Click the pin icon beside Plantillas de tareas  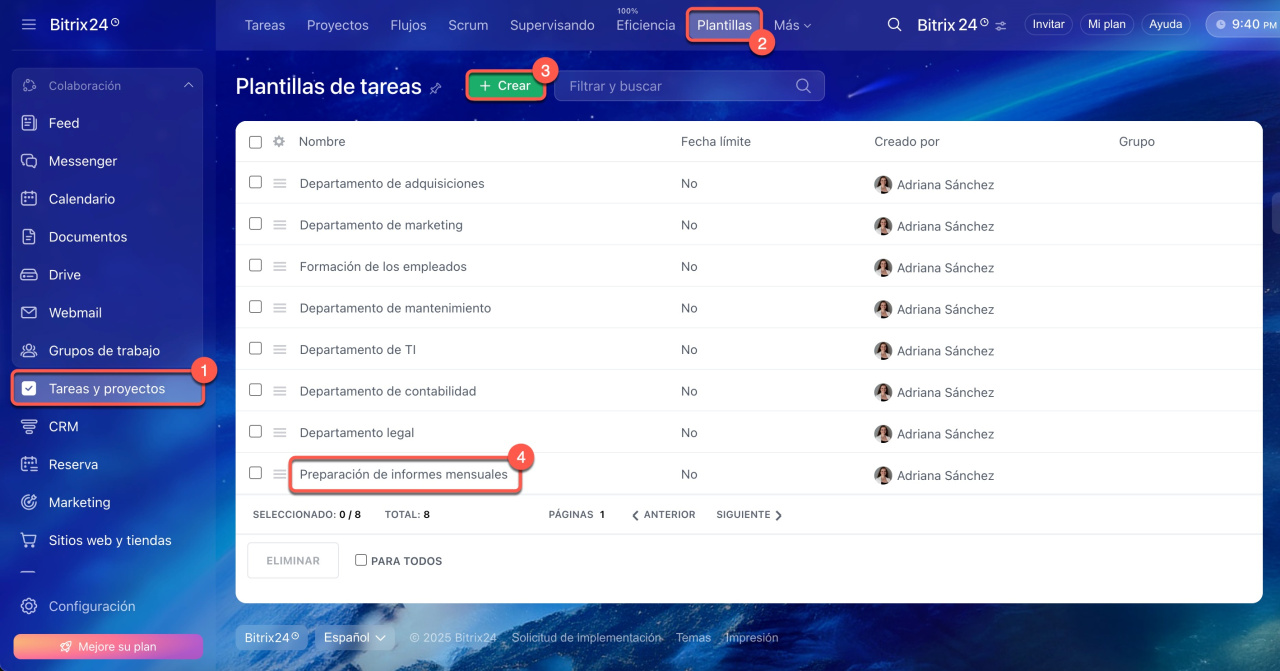pyautogui.click(x=435, y=88)
